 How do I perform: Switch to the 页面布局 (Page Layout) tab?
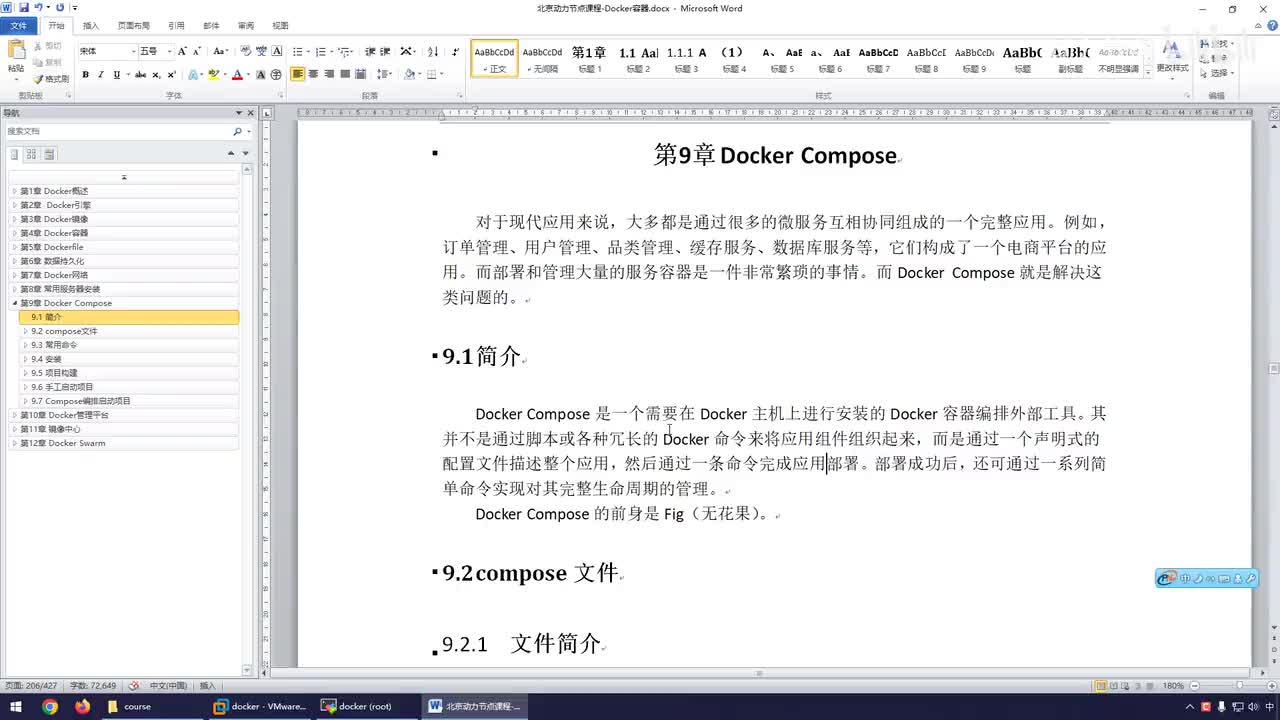[133, 25]
